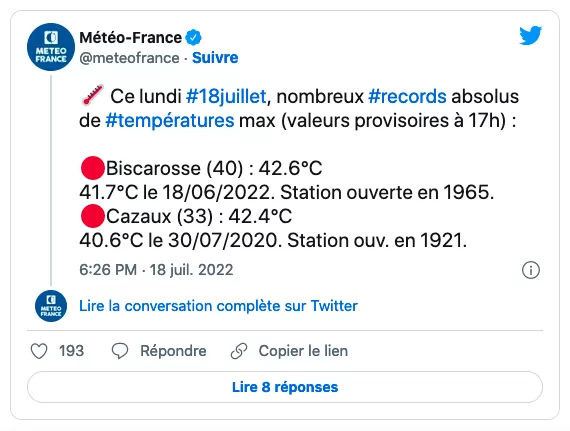The height and width of the screenshot is (431, 570).
Task: Click the blue verified badge
Action: coord(193,37)
